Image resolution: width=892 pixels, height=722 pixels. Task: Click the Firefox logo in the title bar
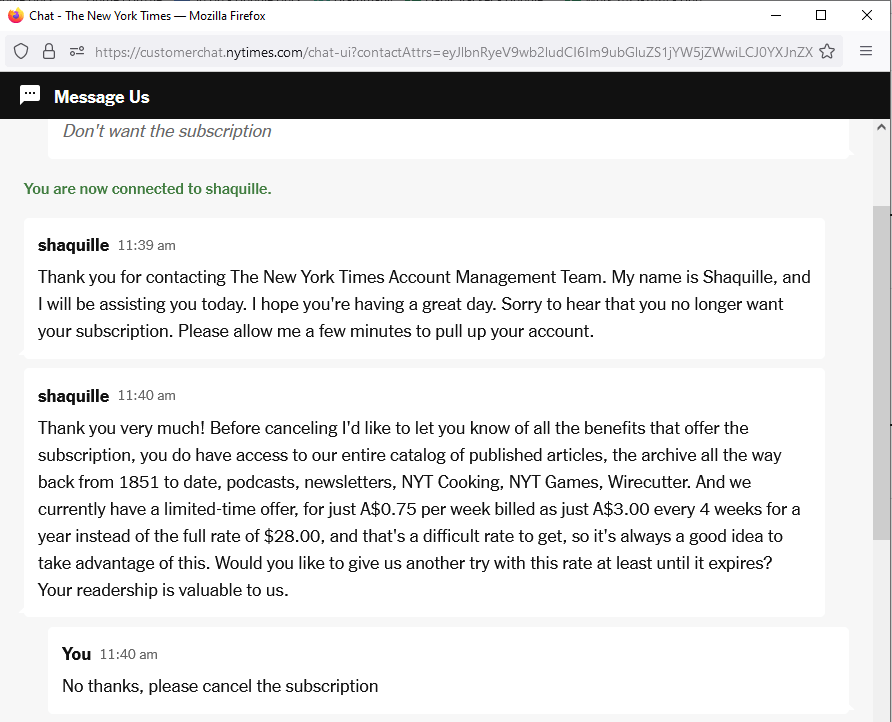click(15, 16)
